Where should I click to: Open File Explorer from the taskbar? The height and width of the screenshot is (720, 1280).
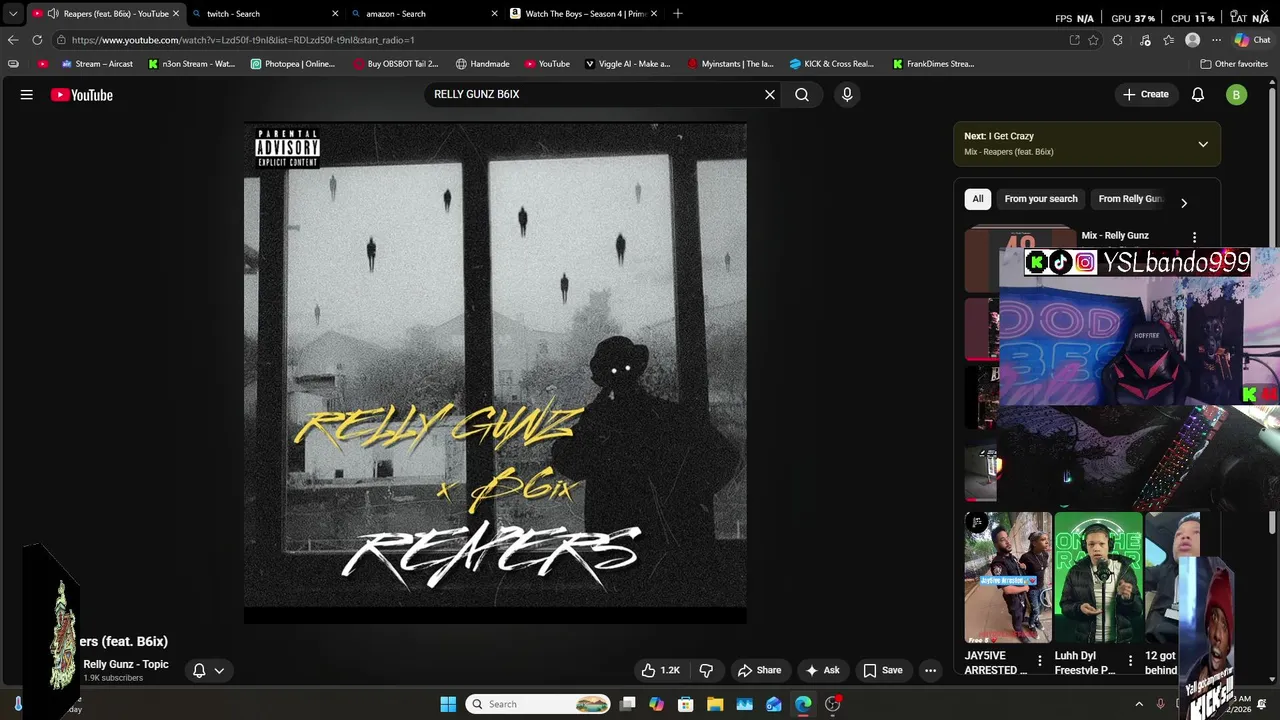point(715,704)
